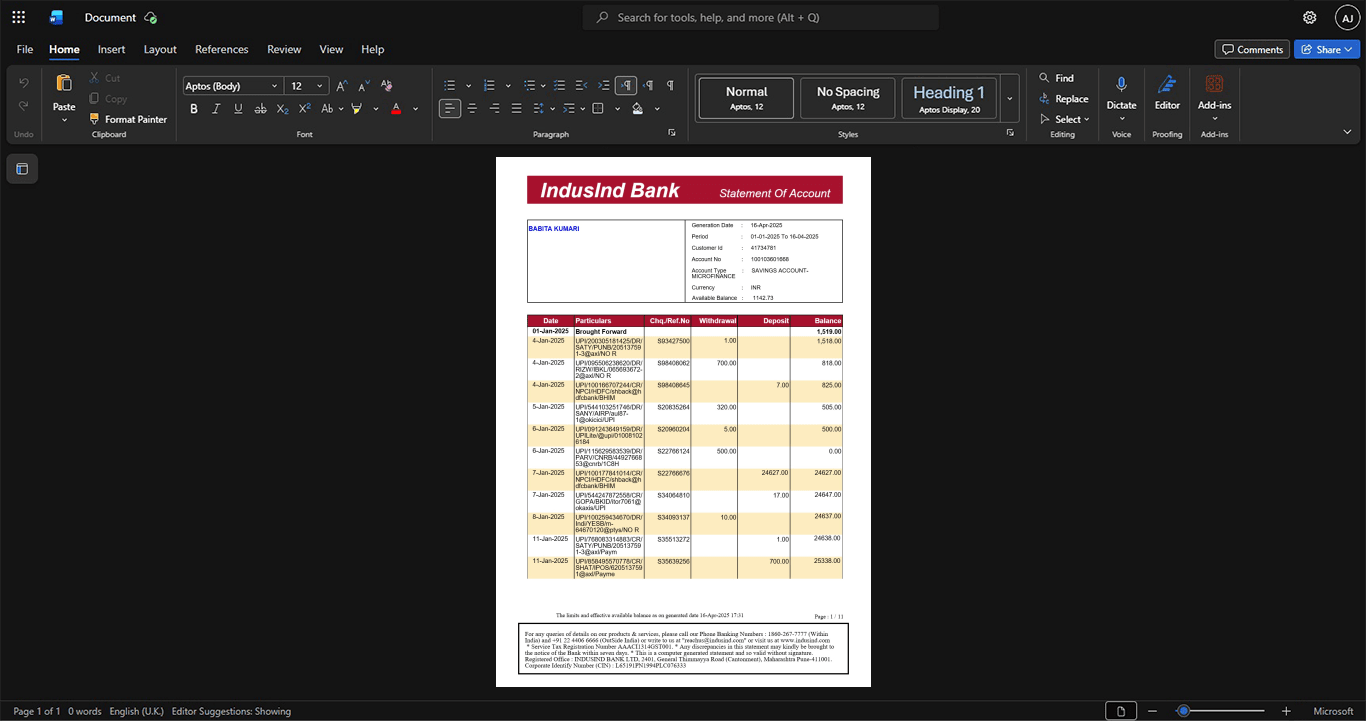This screenshot has height=721, width=1366.
Task: Apply Normal style
Action: (746, 98)
